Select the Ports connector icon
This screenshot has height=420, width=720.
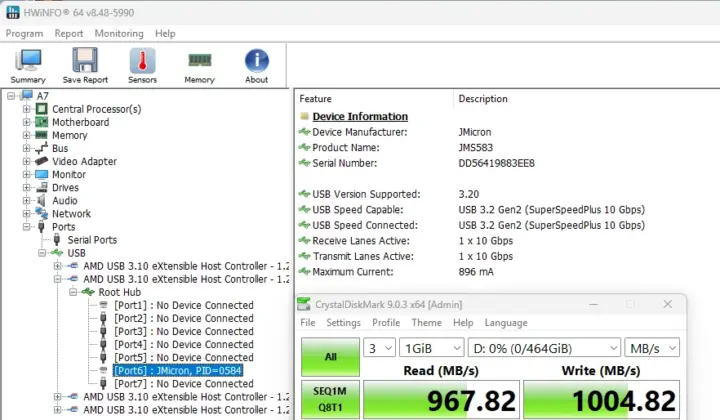[x=41, y=227]
